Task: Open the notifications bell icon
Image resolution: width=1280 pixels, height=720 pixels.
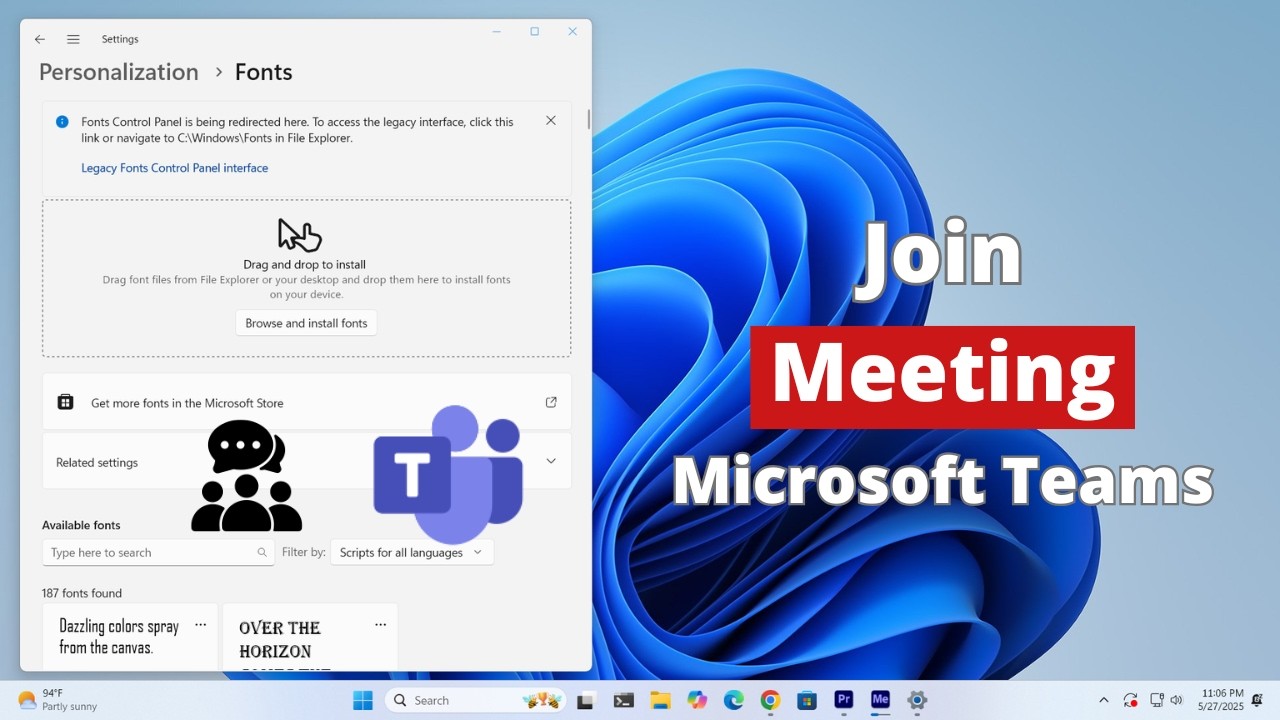Action: (x=1257, y=700)
